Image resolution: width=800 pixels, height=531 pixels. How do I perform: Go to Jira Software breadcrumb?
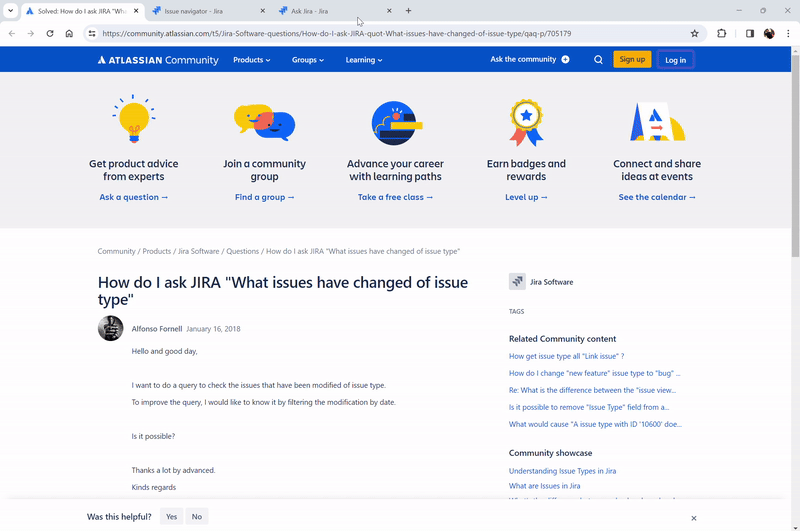coord(198,251)
